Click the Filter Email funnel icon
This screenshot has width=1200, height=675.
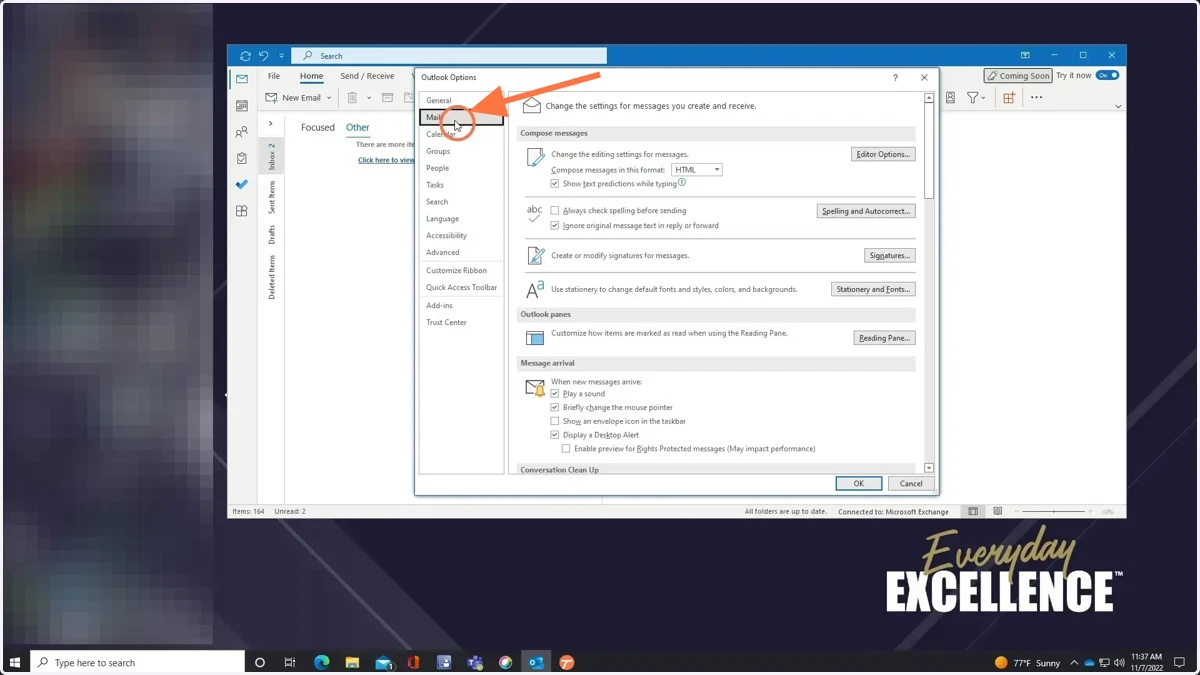pyautogui.click(x=972, y=98)
